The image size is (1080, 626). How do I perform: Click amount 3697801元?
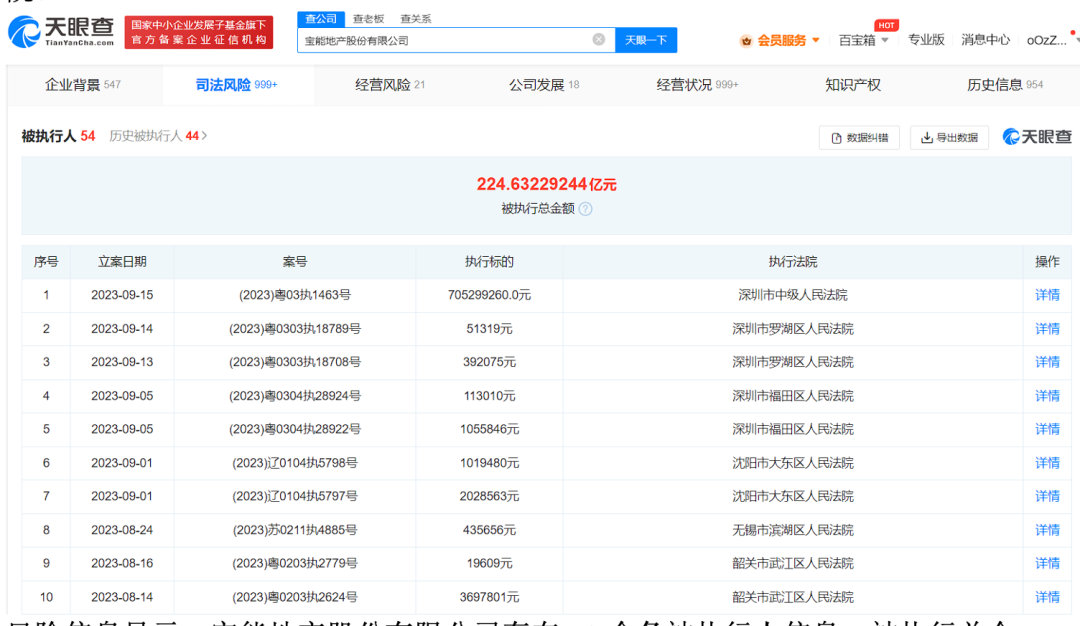pos(489,597)
